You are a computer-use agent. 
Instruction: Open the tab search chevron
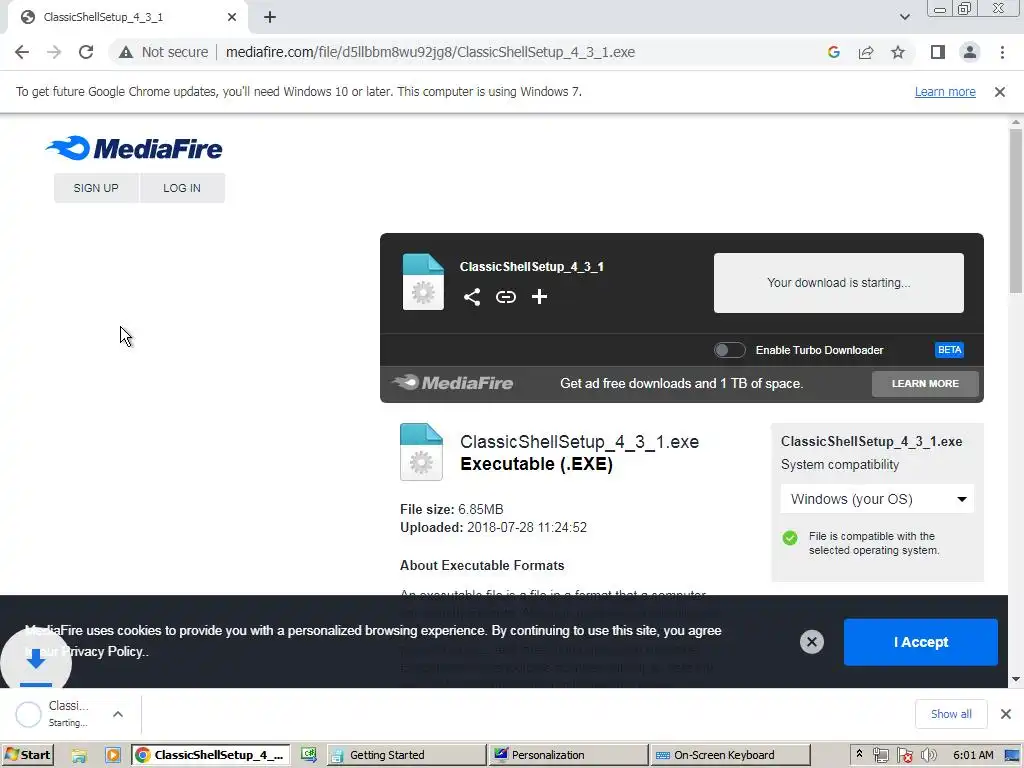(x=904, y=18)
